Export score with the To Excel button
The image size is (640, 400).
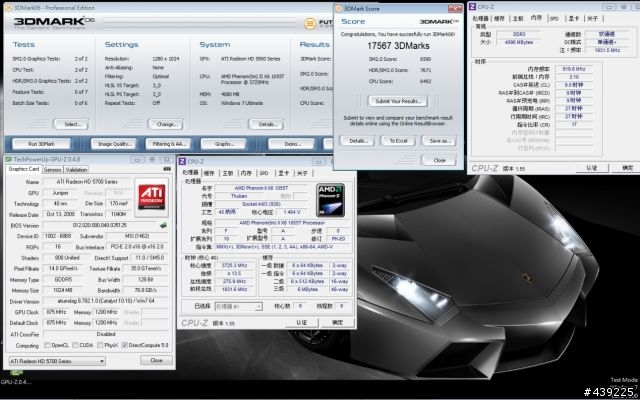398,141
